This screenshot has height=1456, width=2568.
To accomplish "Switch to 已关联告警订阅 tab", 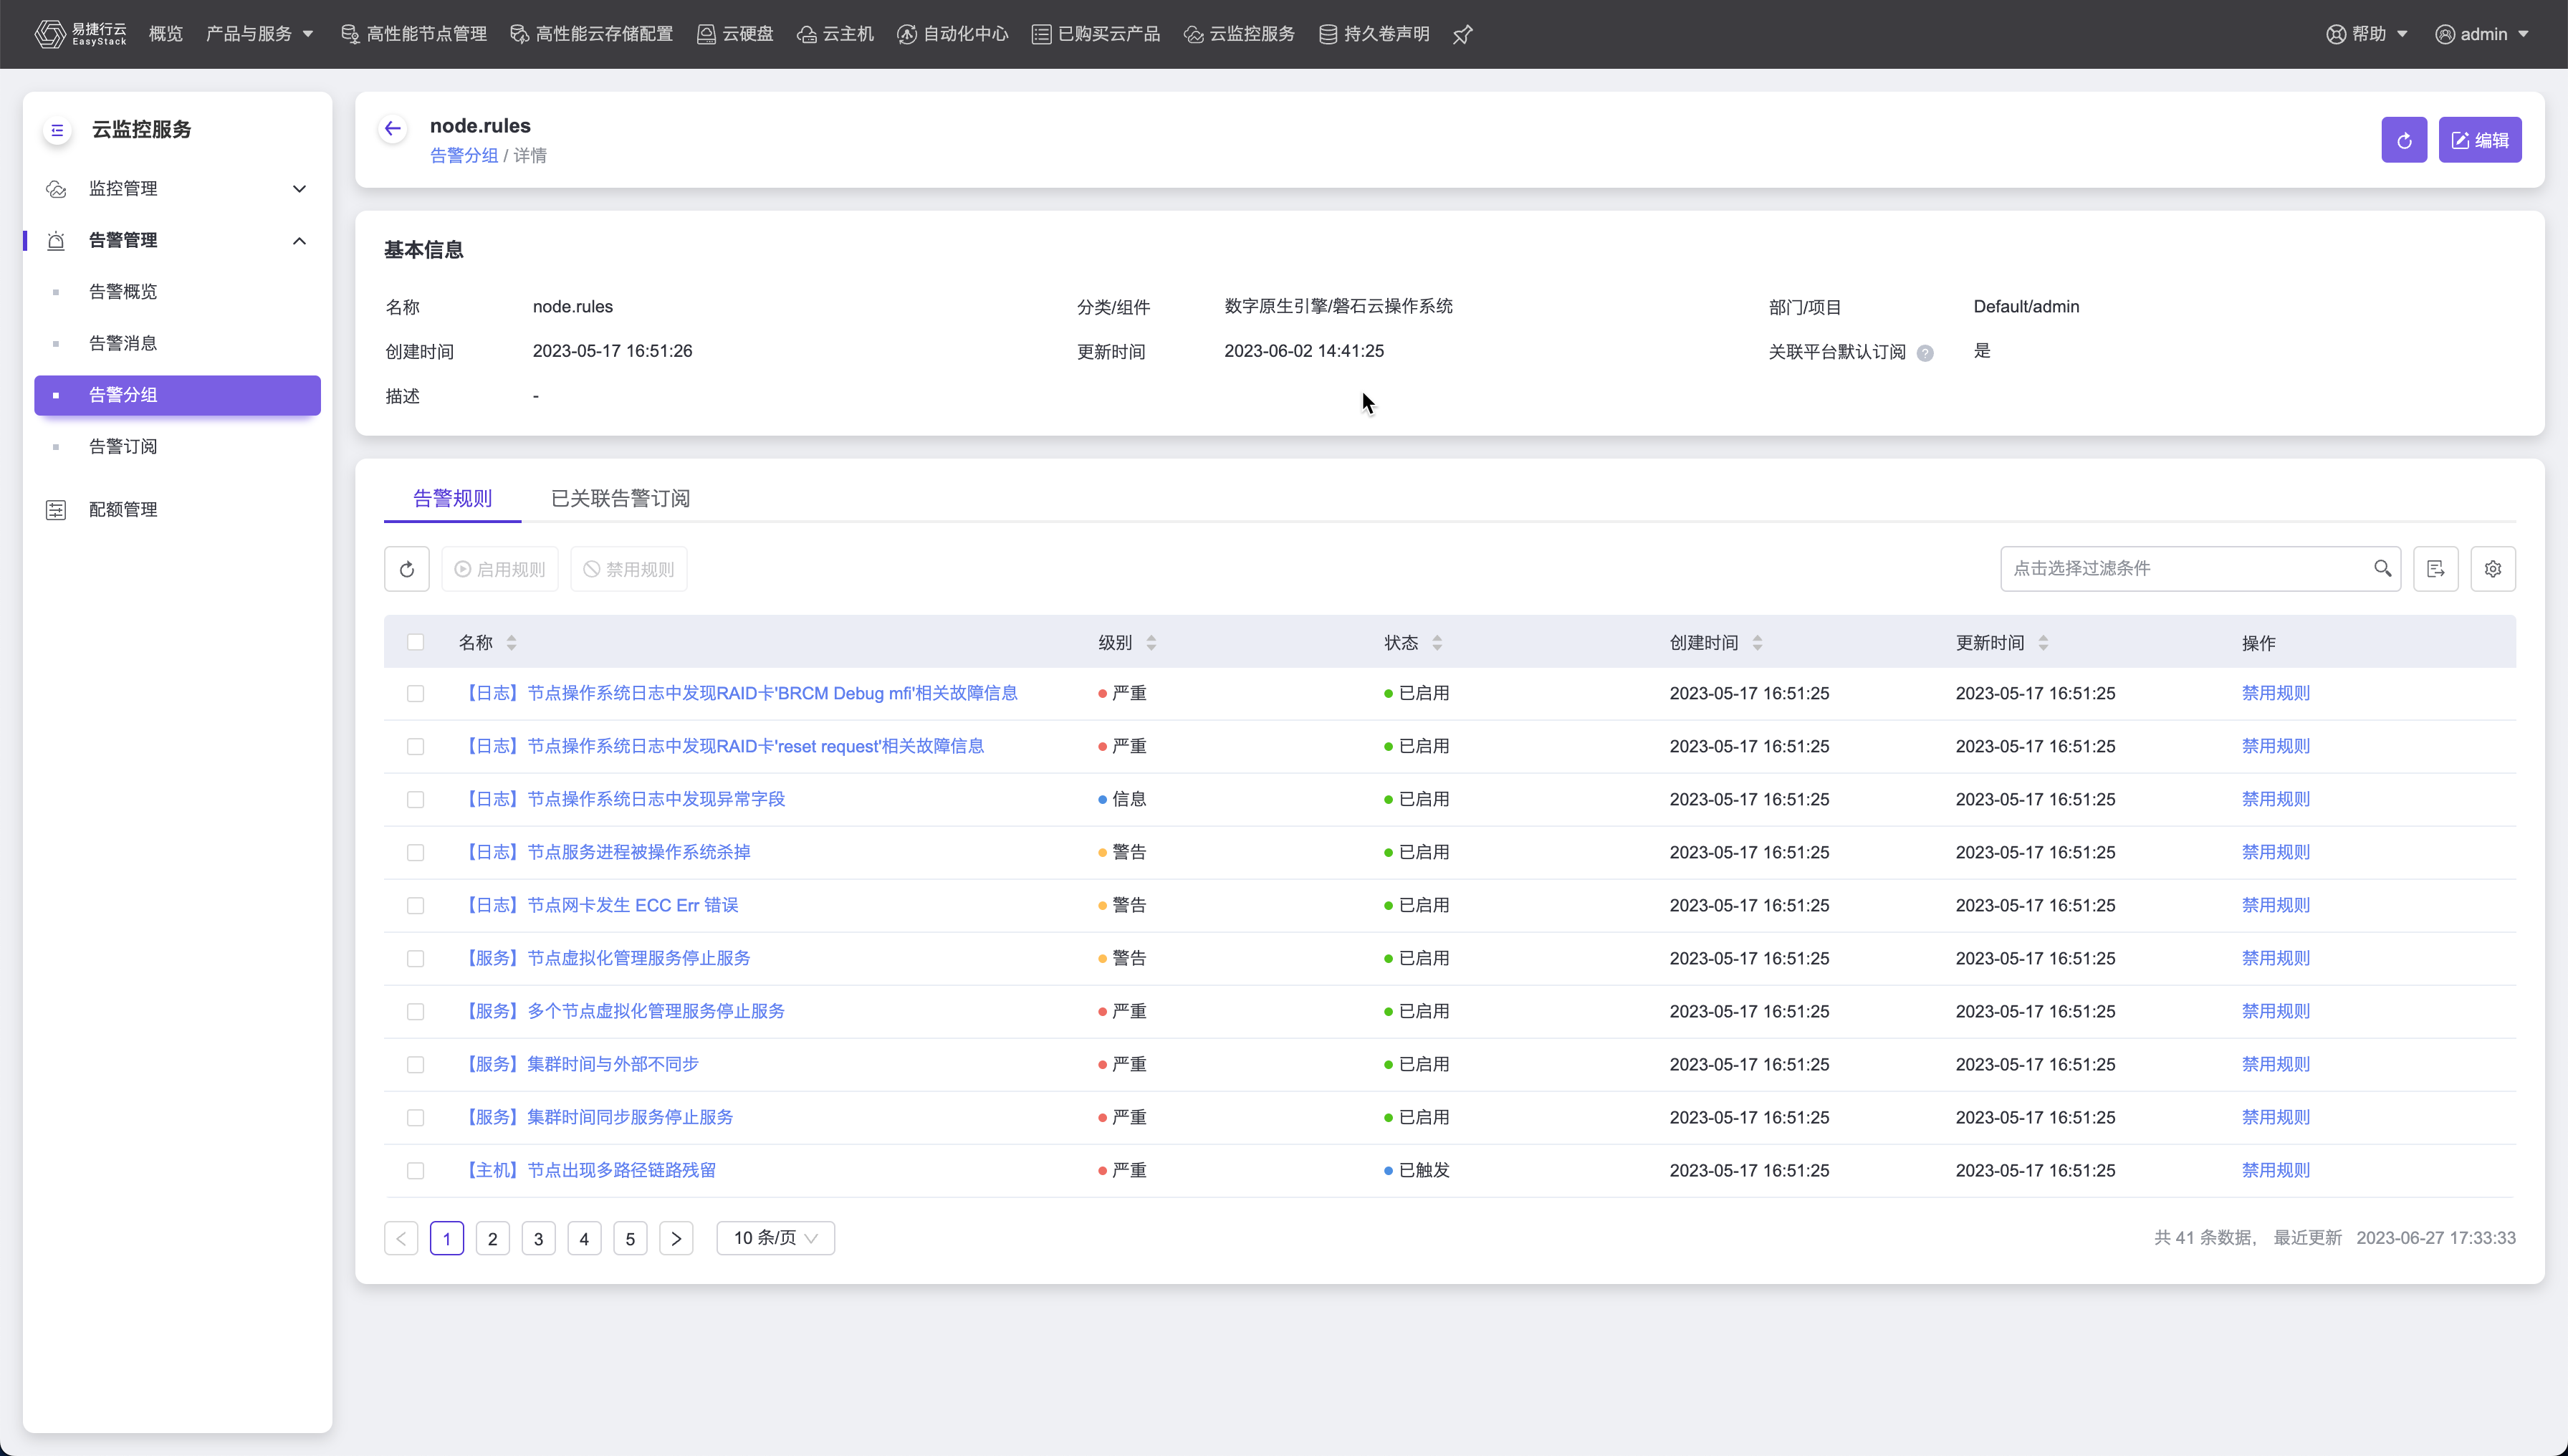I will (620, 498).
